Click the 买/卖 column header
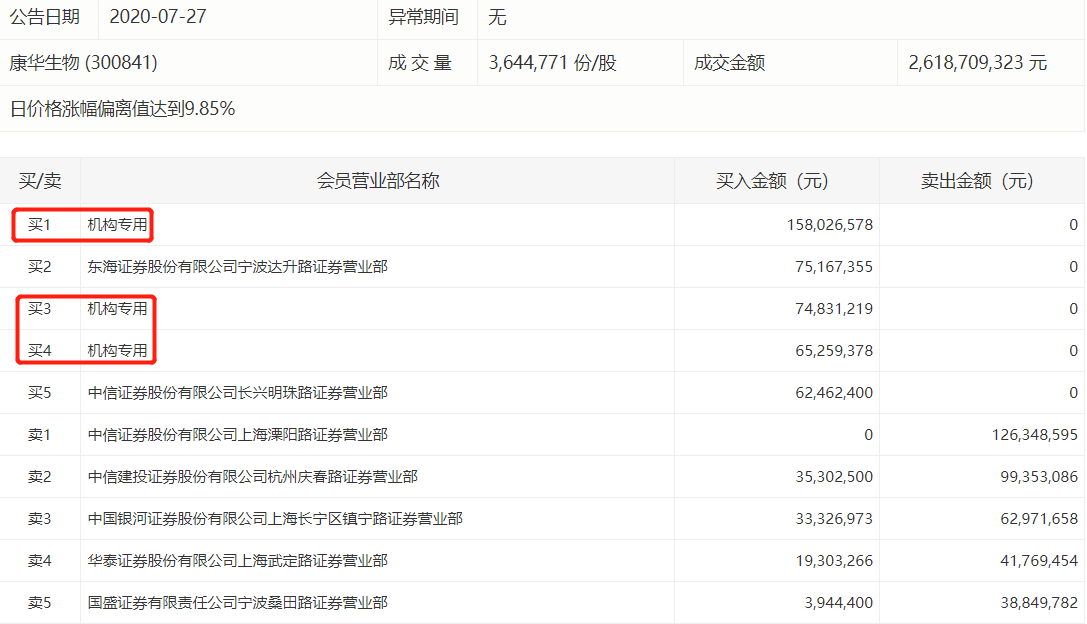 pyautogui.click(x=40, y=181)
